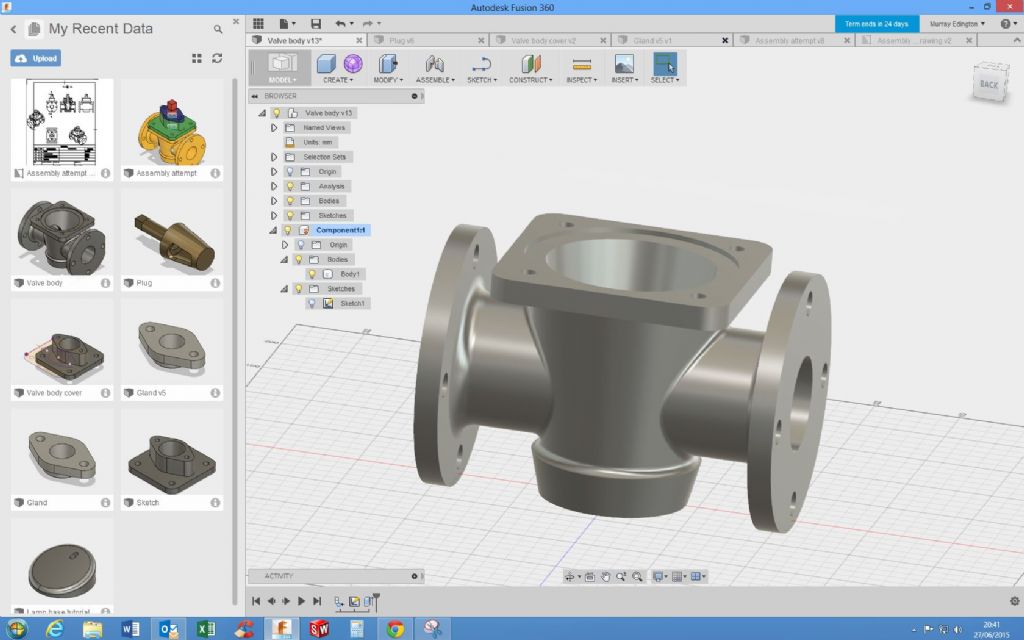Open the Grid and Snaps dropdown

pyautogui.click(x=679, y=577)
